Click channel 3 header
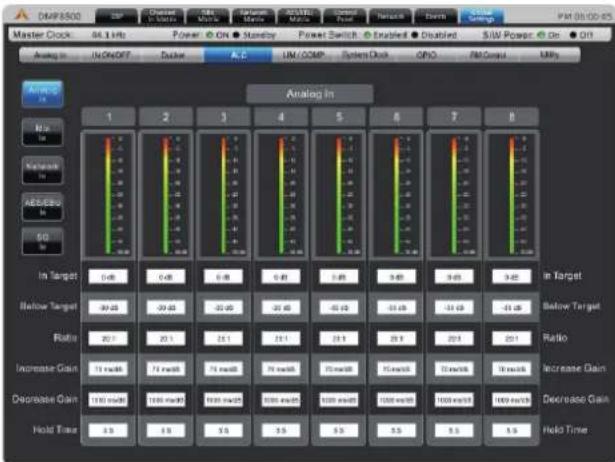The height and width of the screenshot is (462, 615). coord(224,117)
